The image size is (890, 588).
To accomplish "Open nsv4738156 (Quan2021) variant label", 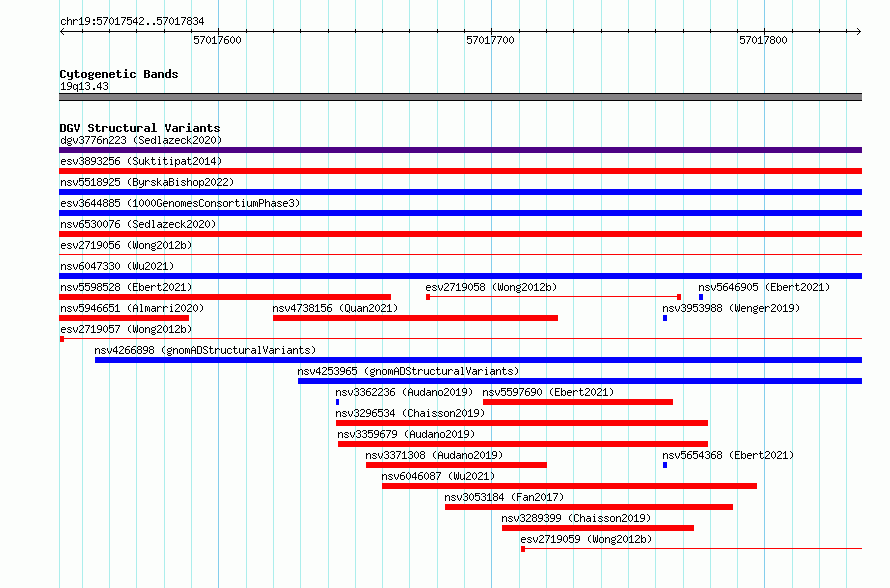I will coord(335,308).
